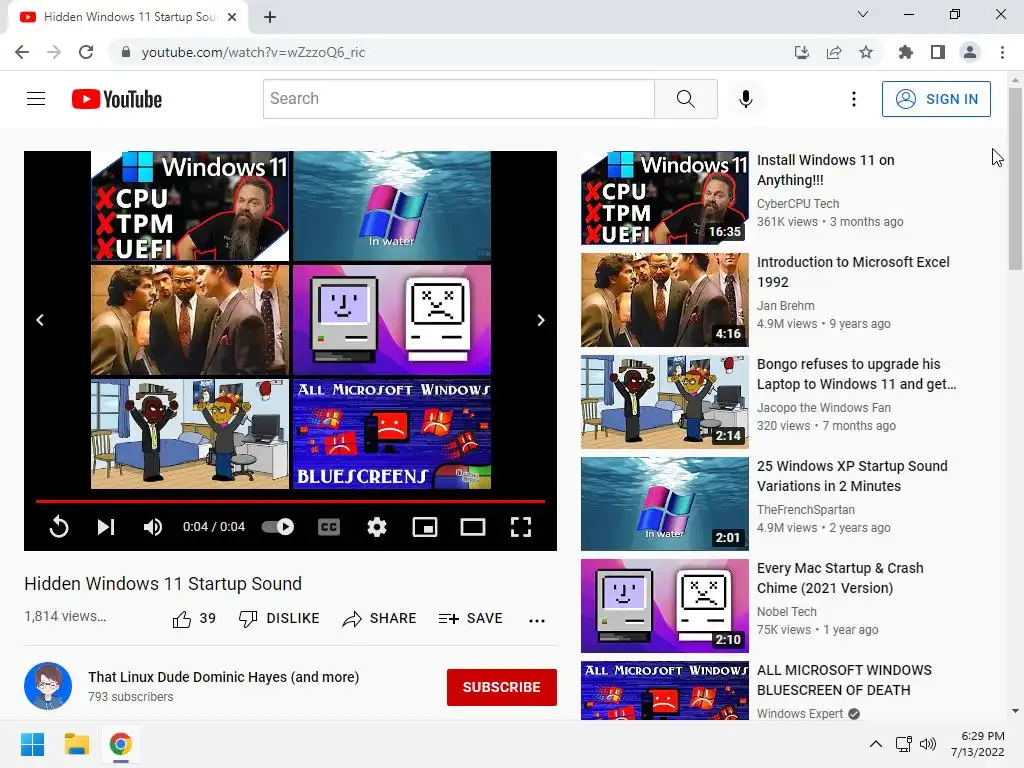This screenshot has height=768, width=1024.
Task: Switch to theater mode
Action: (x=473, y=526)
